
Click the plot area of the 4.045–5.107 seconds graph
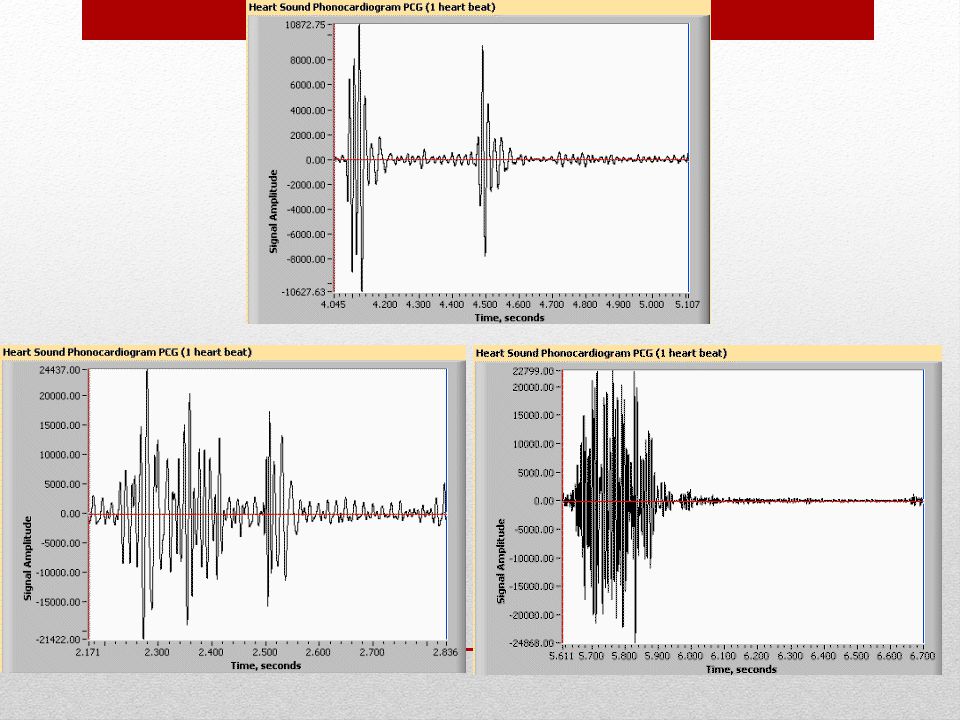click(511, 158)
